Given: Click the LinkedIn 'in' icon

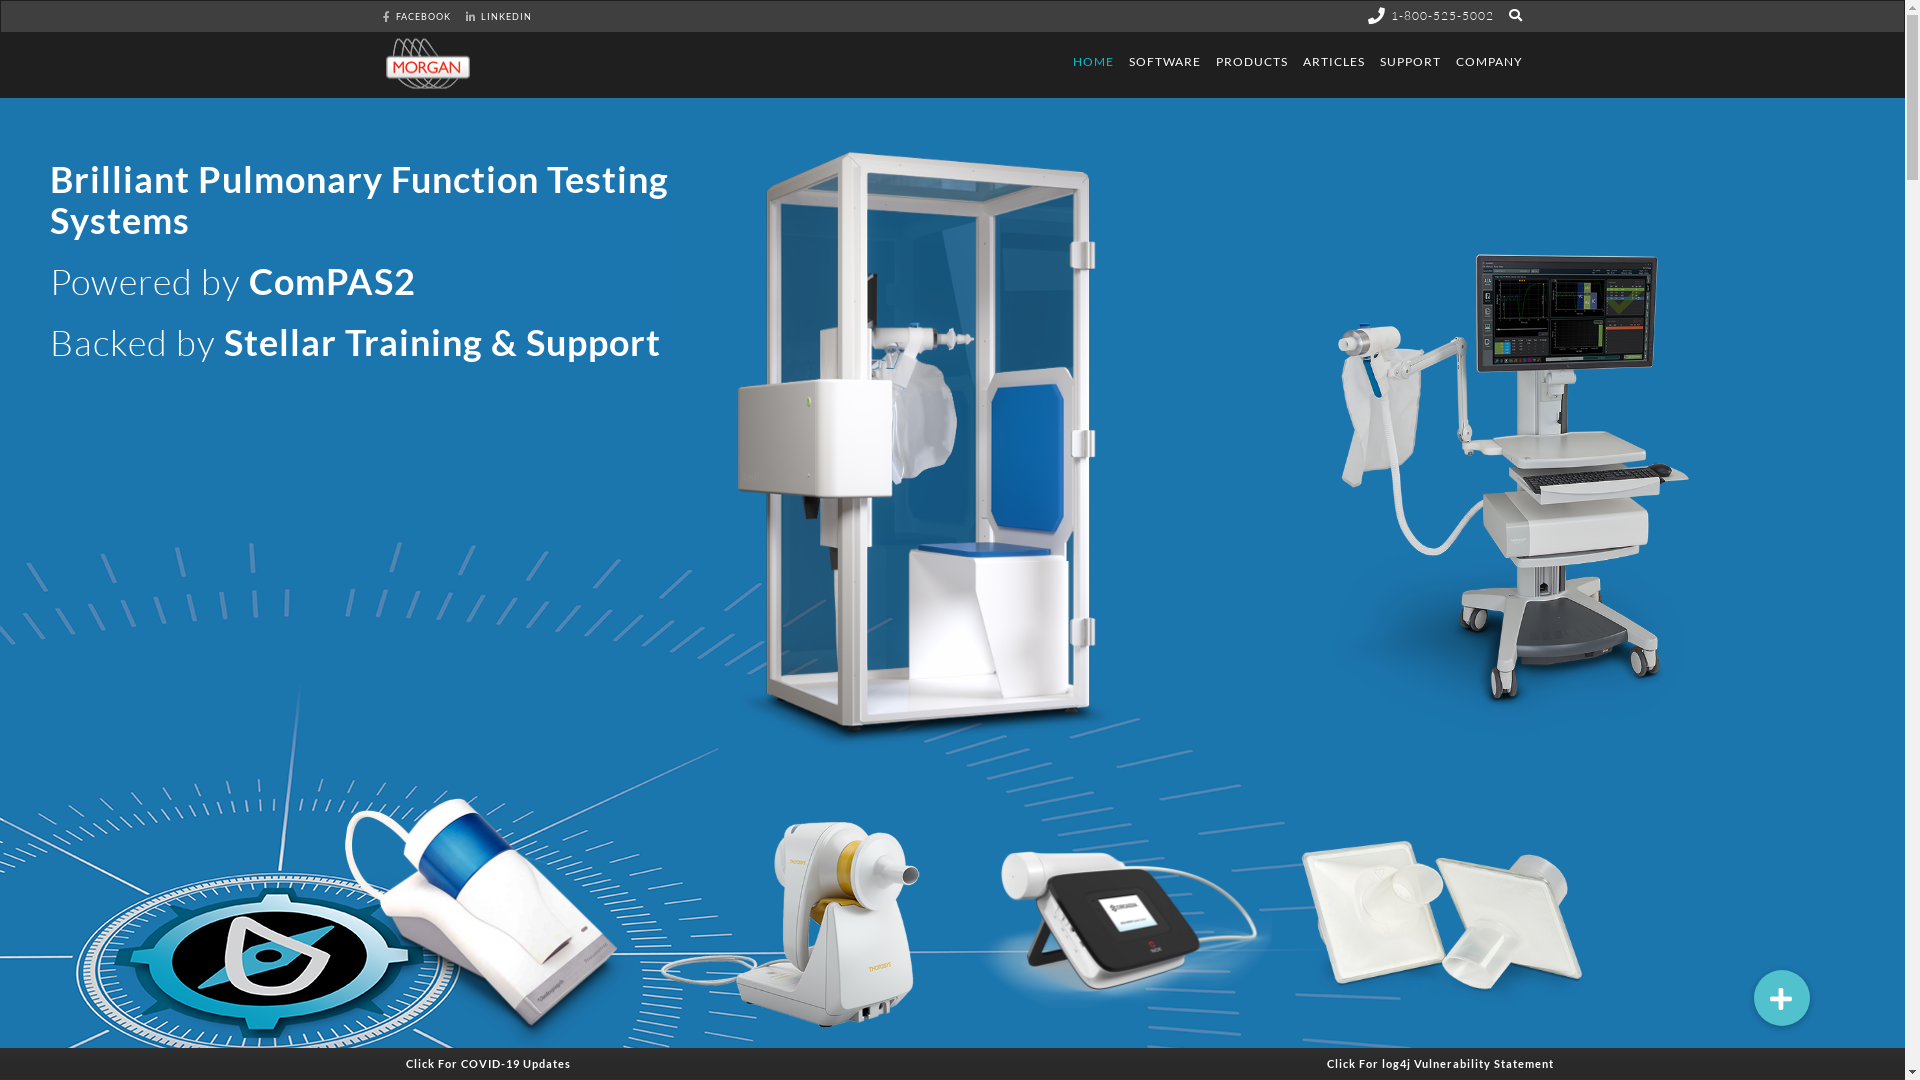Looking at the screenshot, I should (470, 16).
